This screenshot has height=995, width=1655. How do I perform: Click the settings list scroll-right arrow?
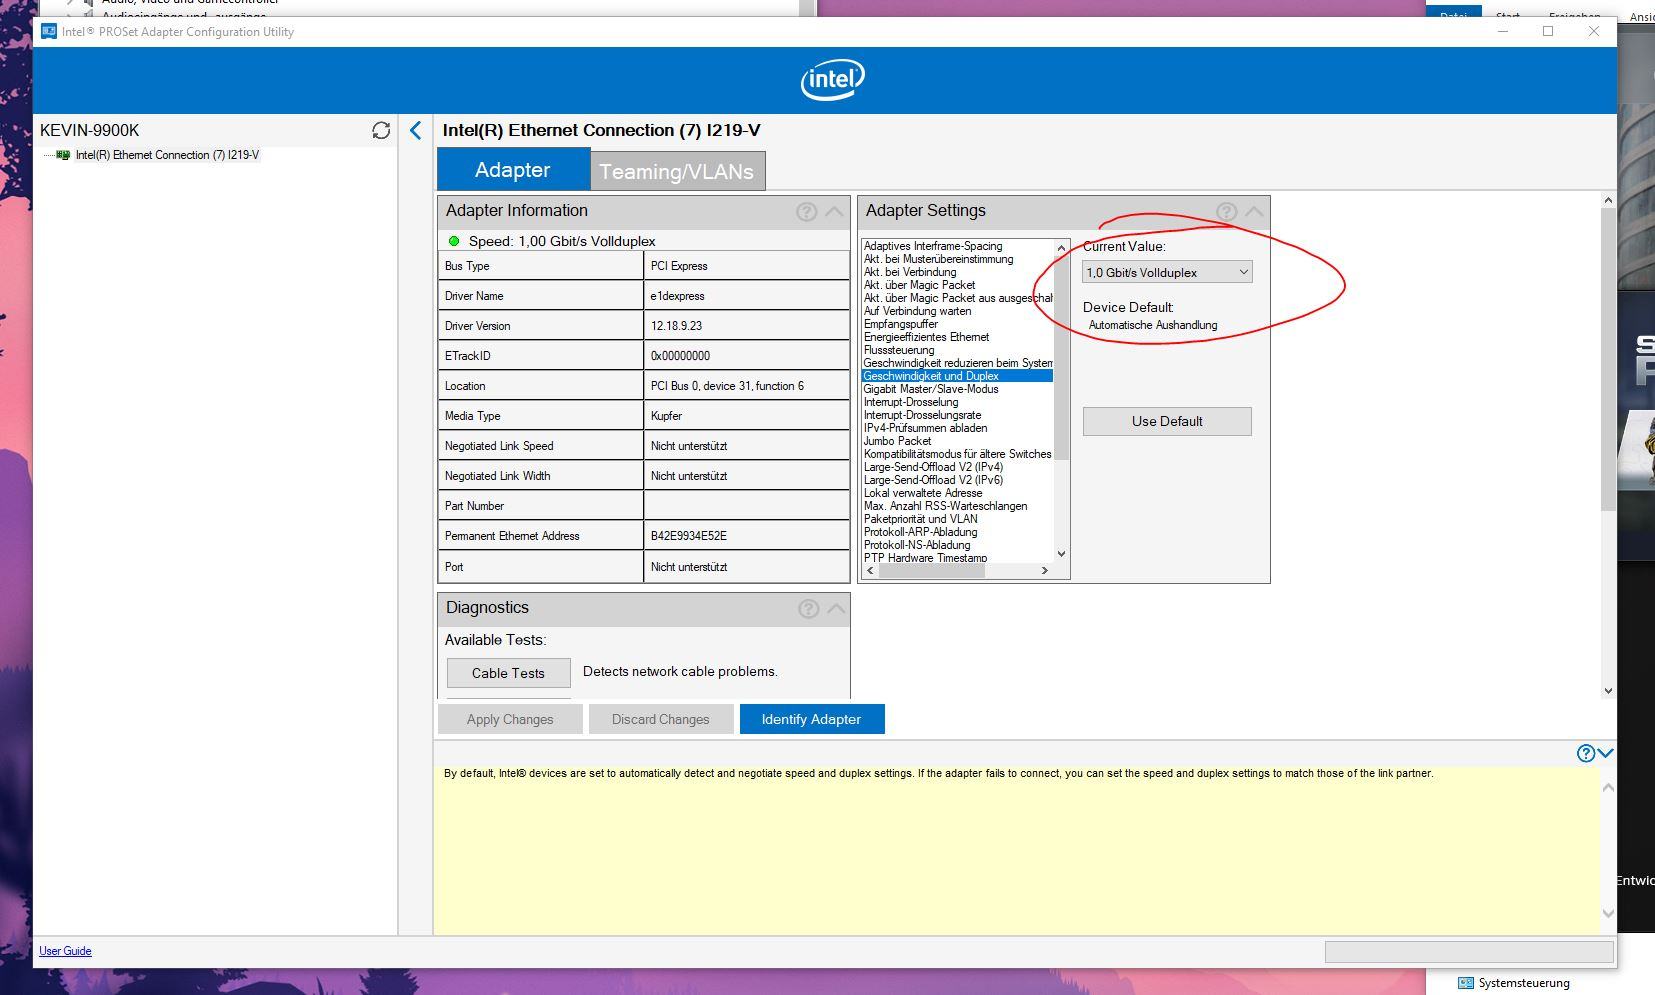(1045, 571)
